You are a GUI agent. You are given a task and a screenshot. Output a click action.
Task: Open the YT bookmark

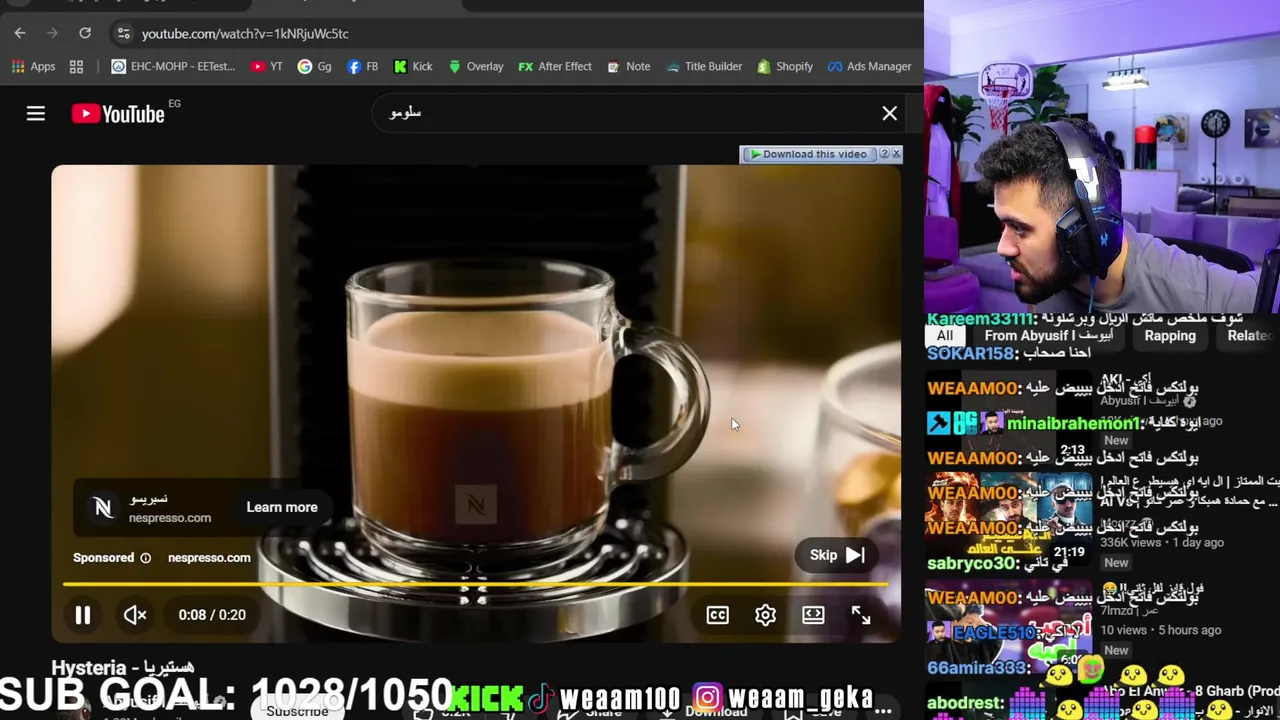(267, 67)
